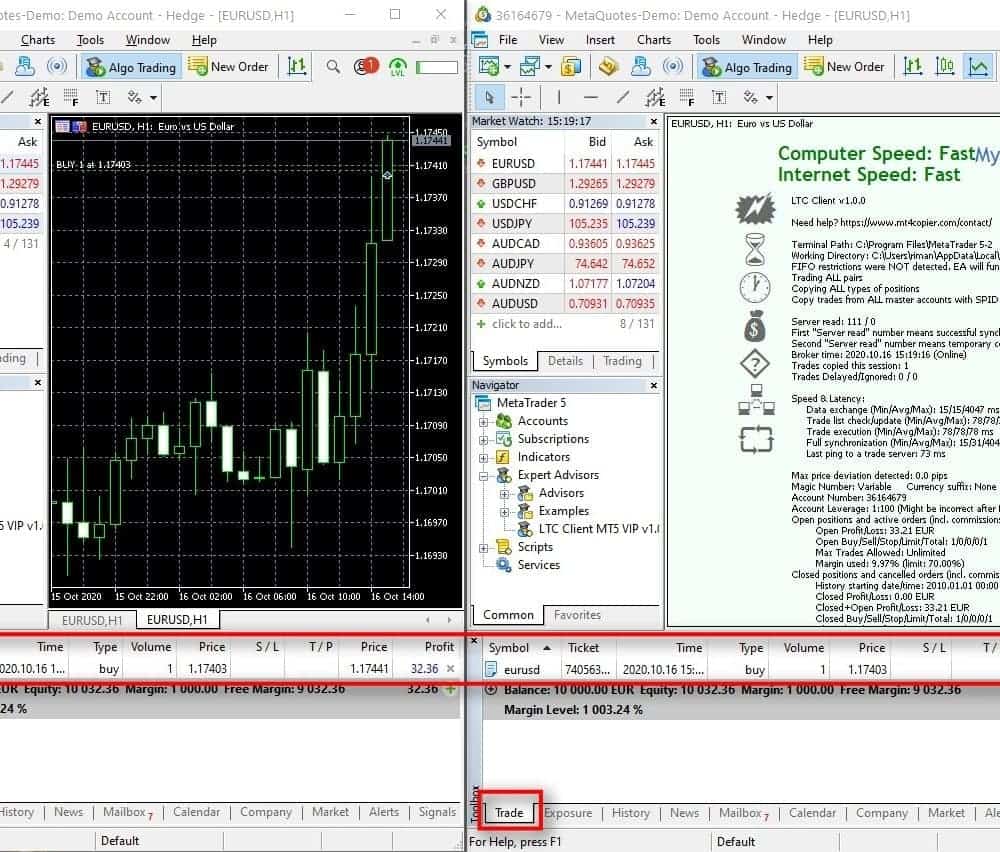
Task: Expand the Examples subfolder
Action: 504,512
